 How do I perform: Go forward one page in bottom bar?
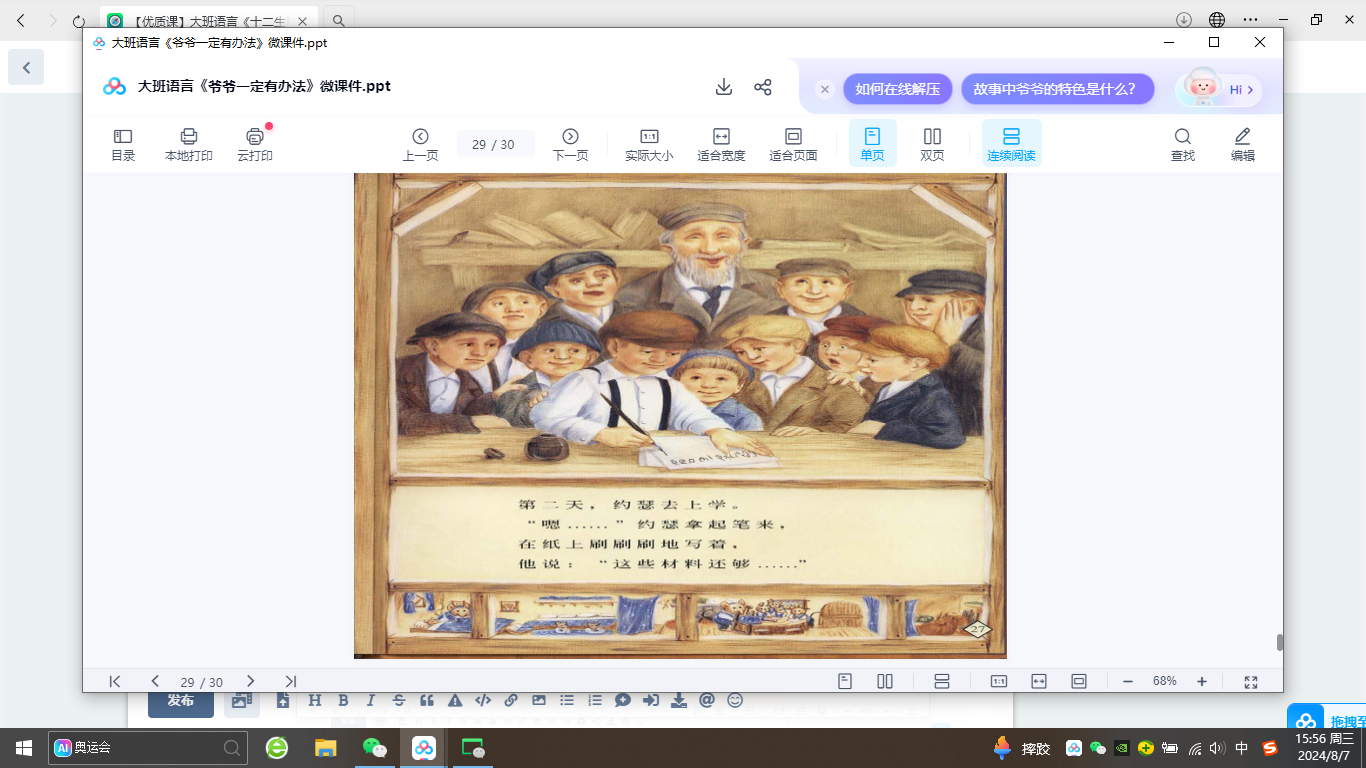(250, 681)
